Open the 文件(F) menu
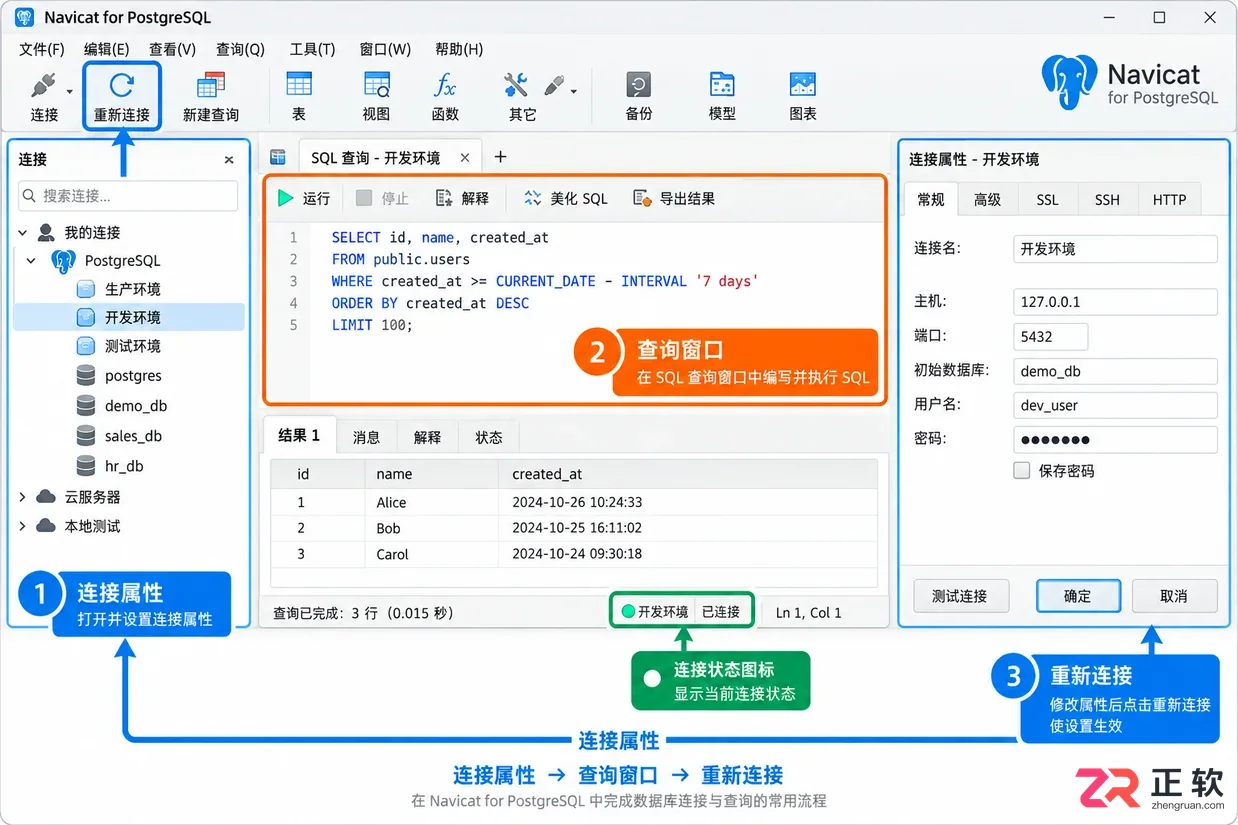The height and width of the screenshot is (825, 1238). pos(42,49)
